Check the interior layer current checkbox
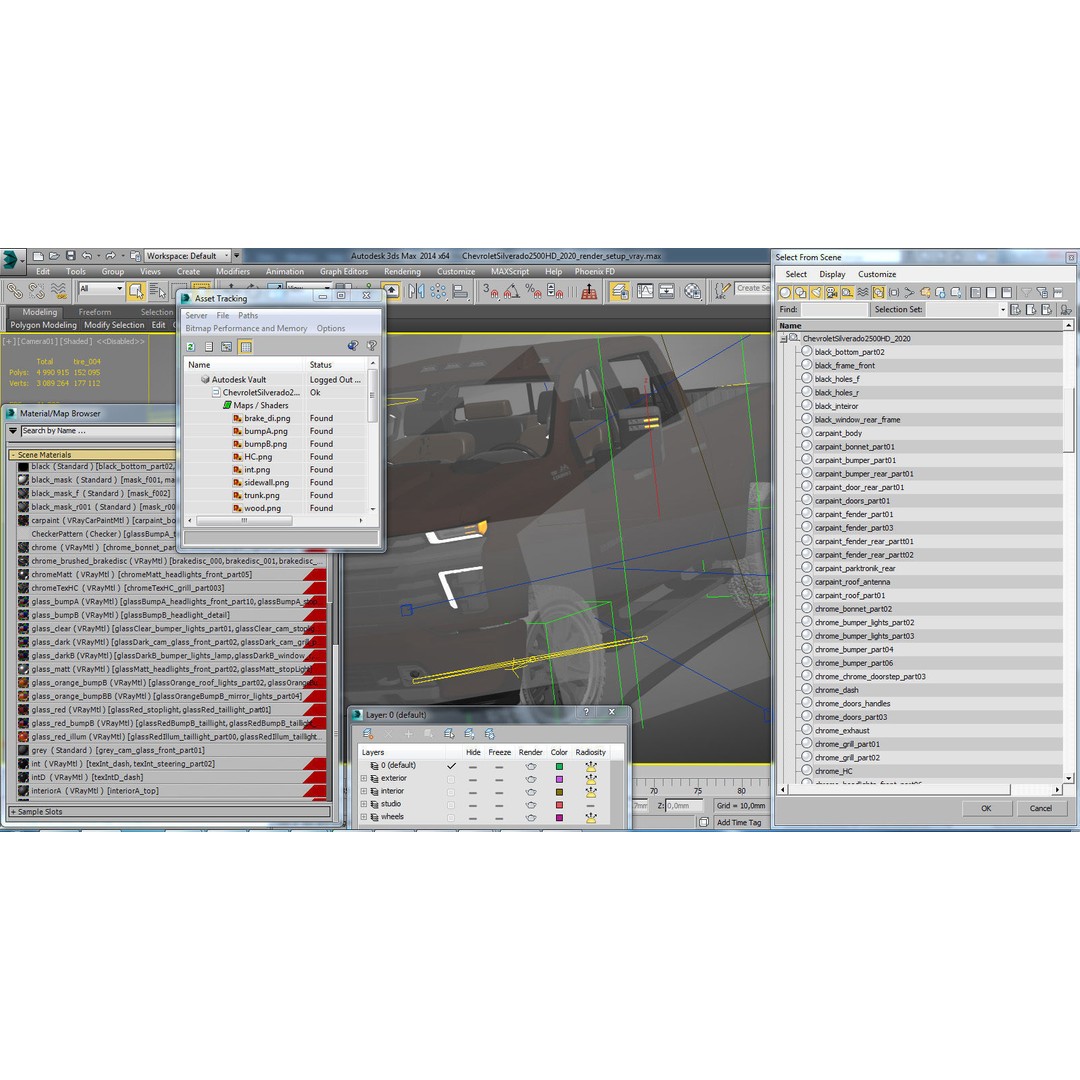The width and height of the screenshot is (1080, 1080). [450, 792]
